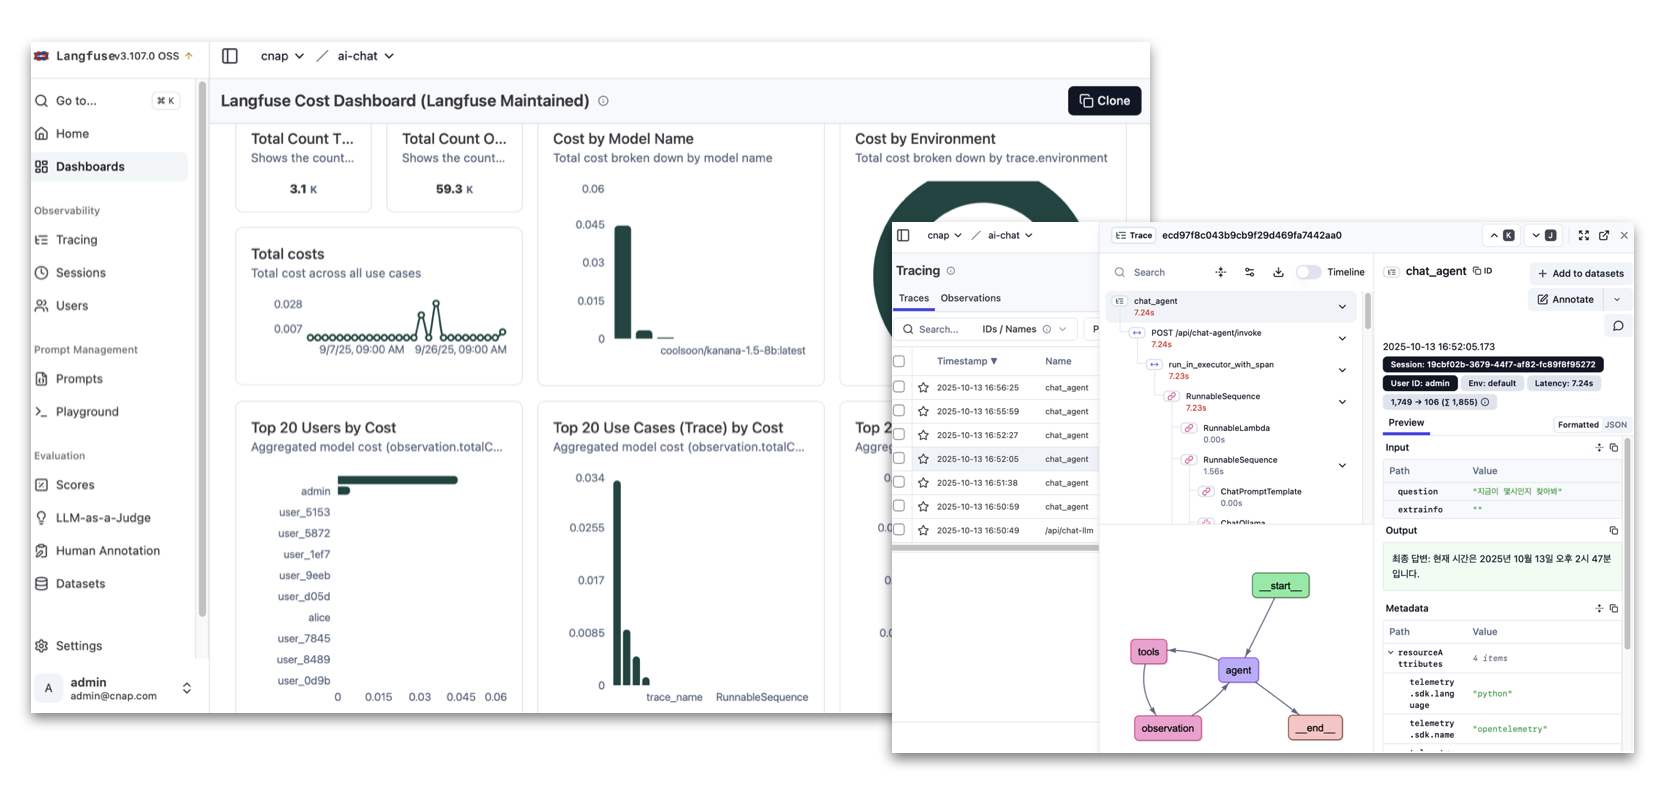Open trace in new tab icon
Image resolution: width=1672 pixels, height=796 pixels.
[1604, 236]
